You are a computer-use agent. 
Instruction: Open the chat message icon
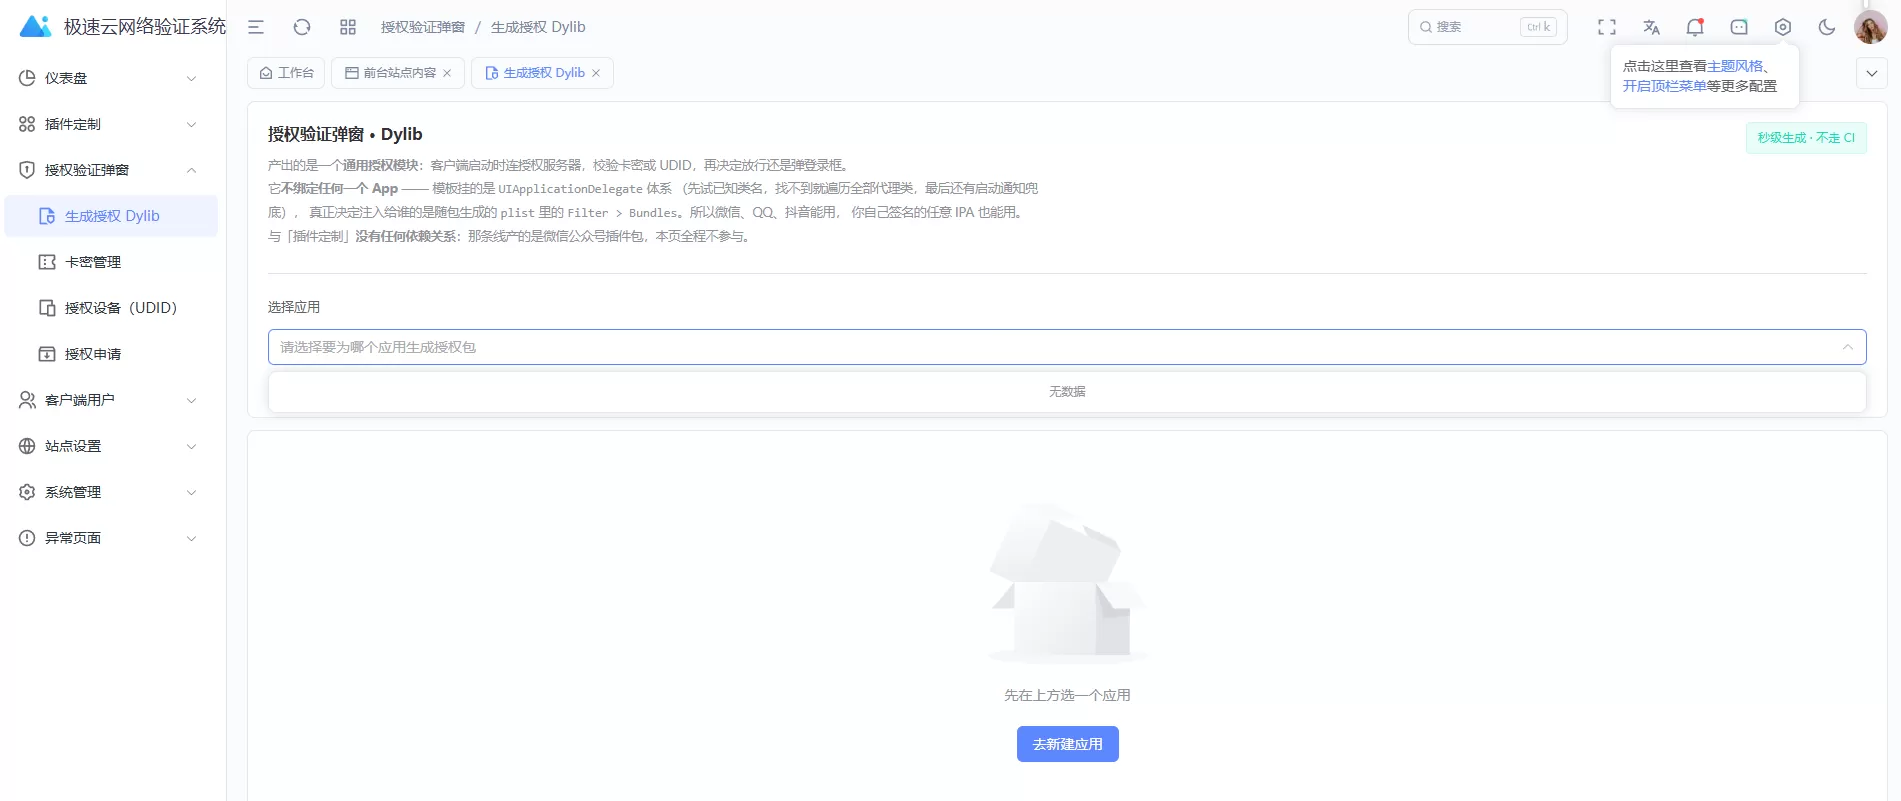[1739, 27]
